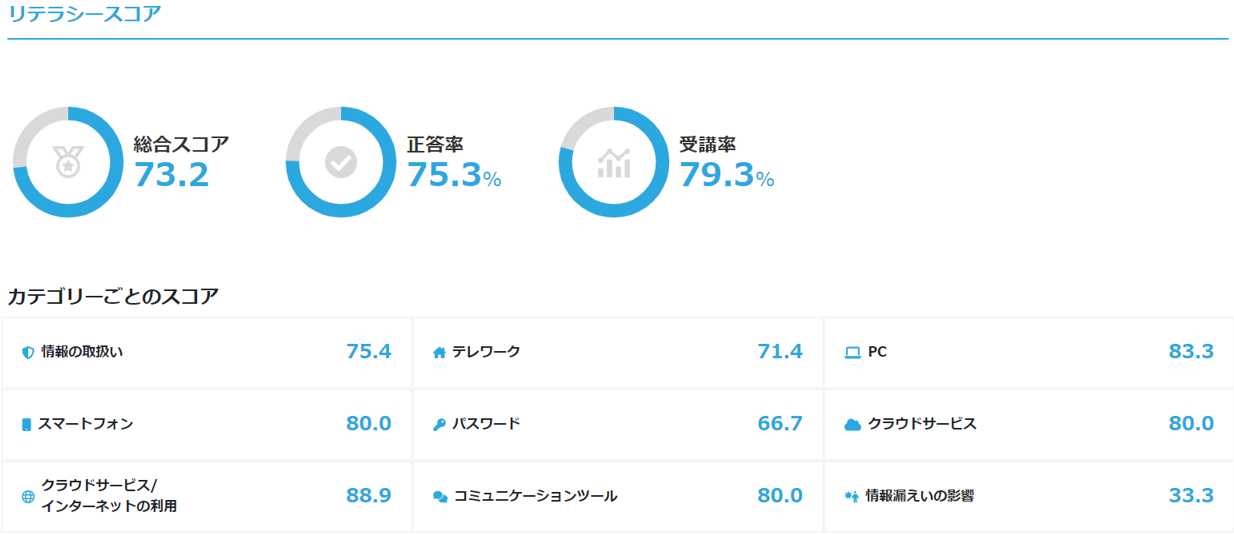Click the chat bubbles icon beside コミュニケーションツール

point(440,496)
